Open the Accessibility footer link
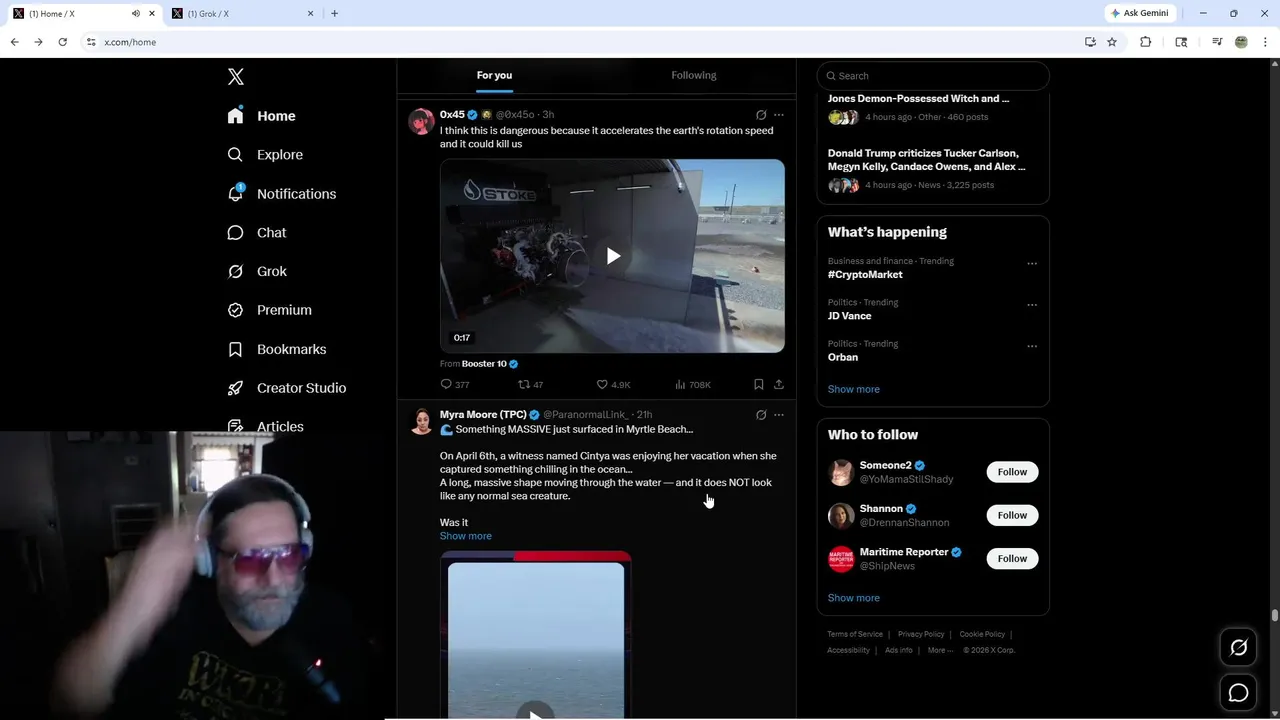Image resolution: width=1280 pixels, height=720 pixels. coord(848,650)
